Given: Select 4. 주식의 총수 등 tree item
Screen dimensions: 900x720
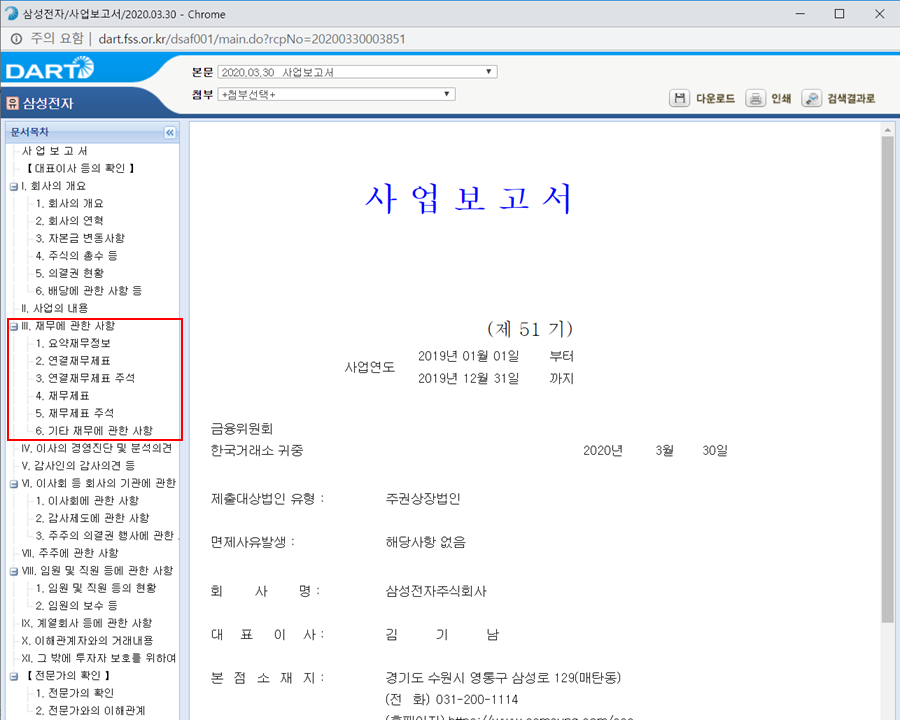Looking at the screenshot, I should pyautogui.click(x=76, y=256).
